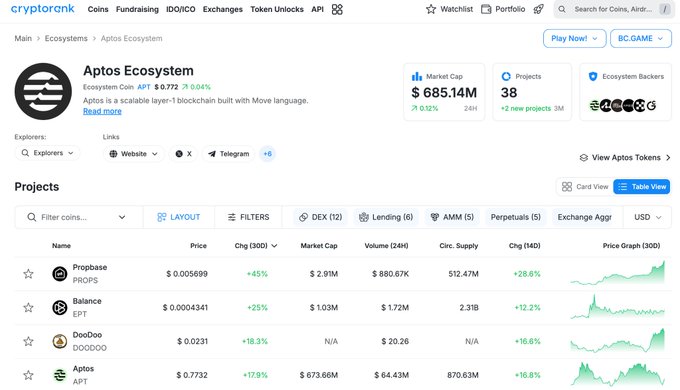
Task: Filter by Lending (6) category
Action: 386,217
